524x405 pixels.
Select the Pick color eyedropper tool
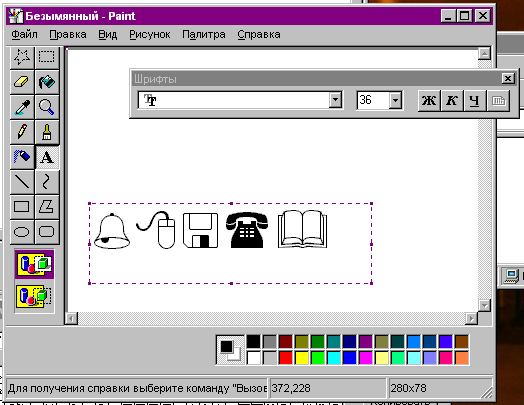[22, 107]
